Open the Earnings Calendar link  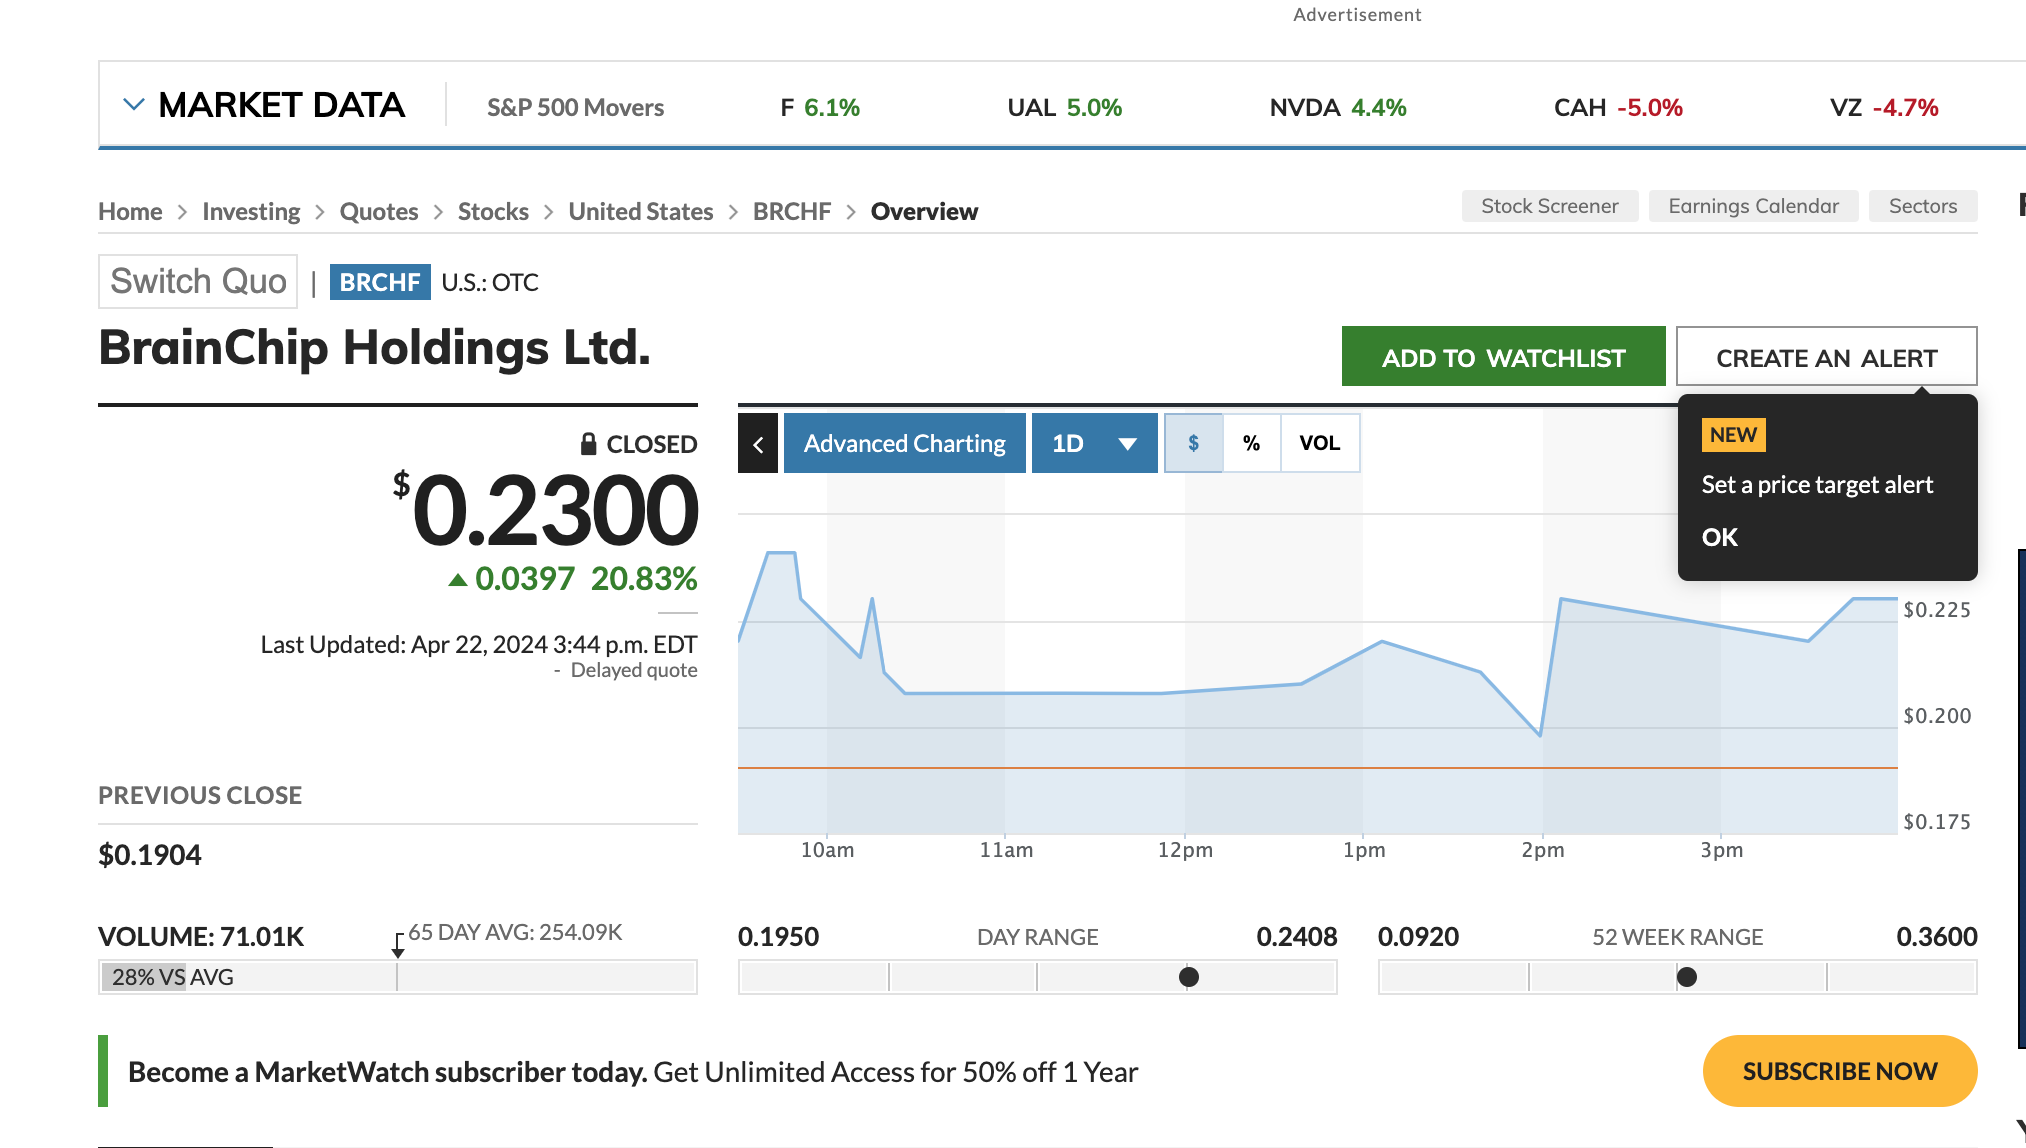1754,206
